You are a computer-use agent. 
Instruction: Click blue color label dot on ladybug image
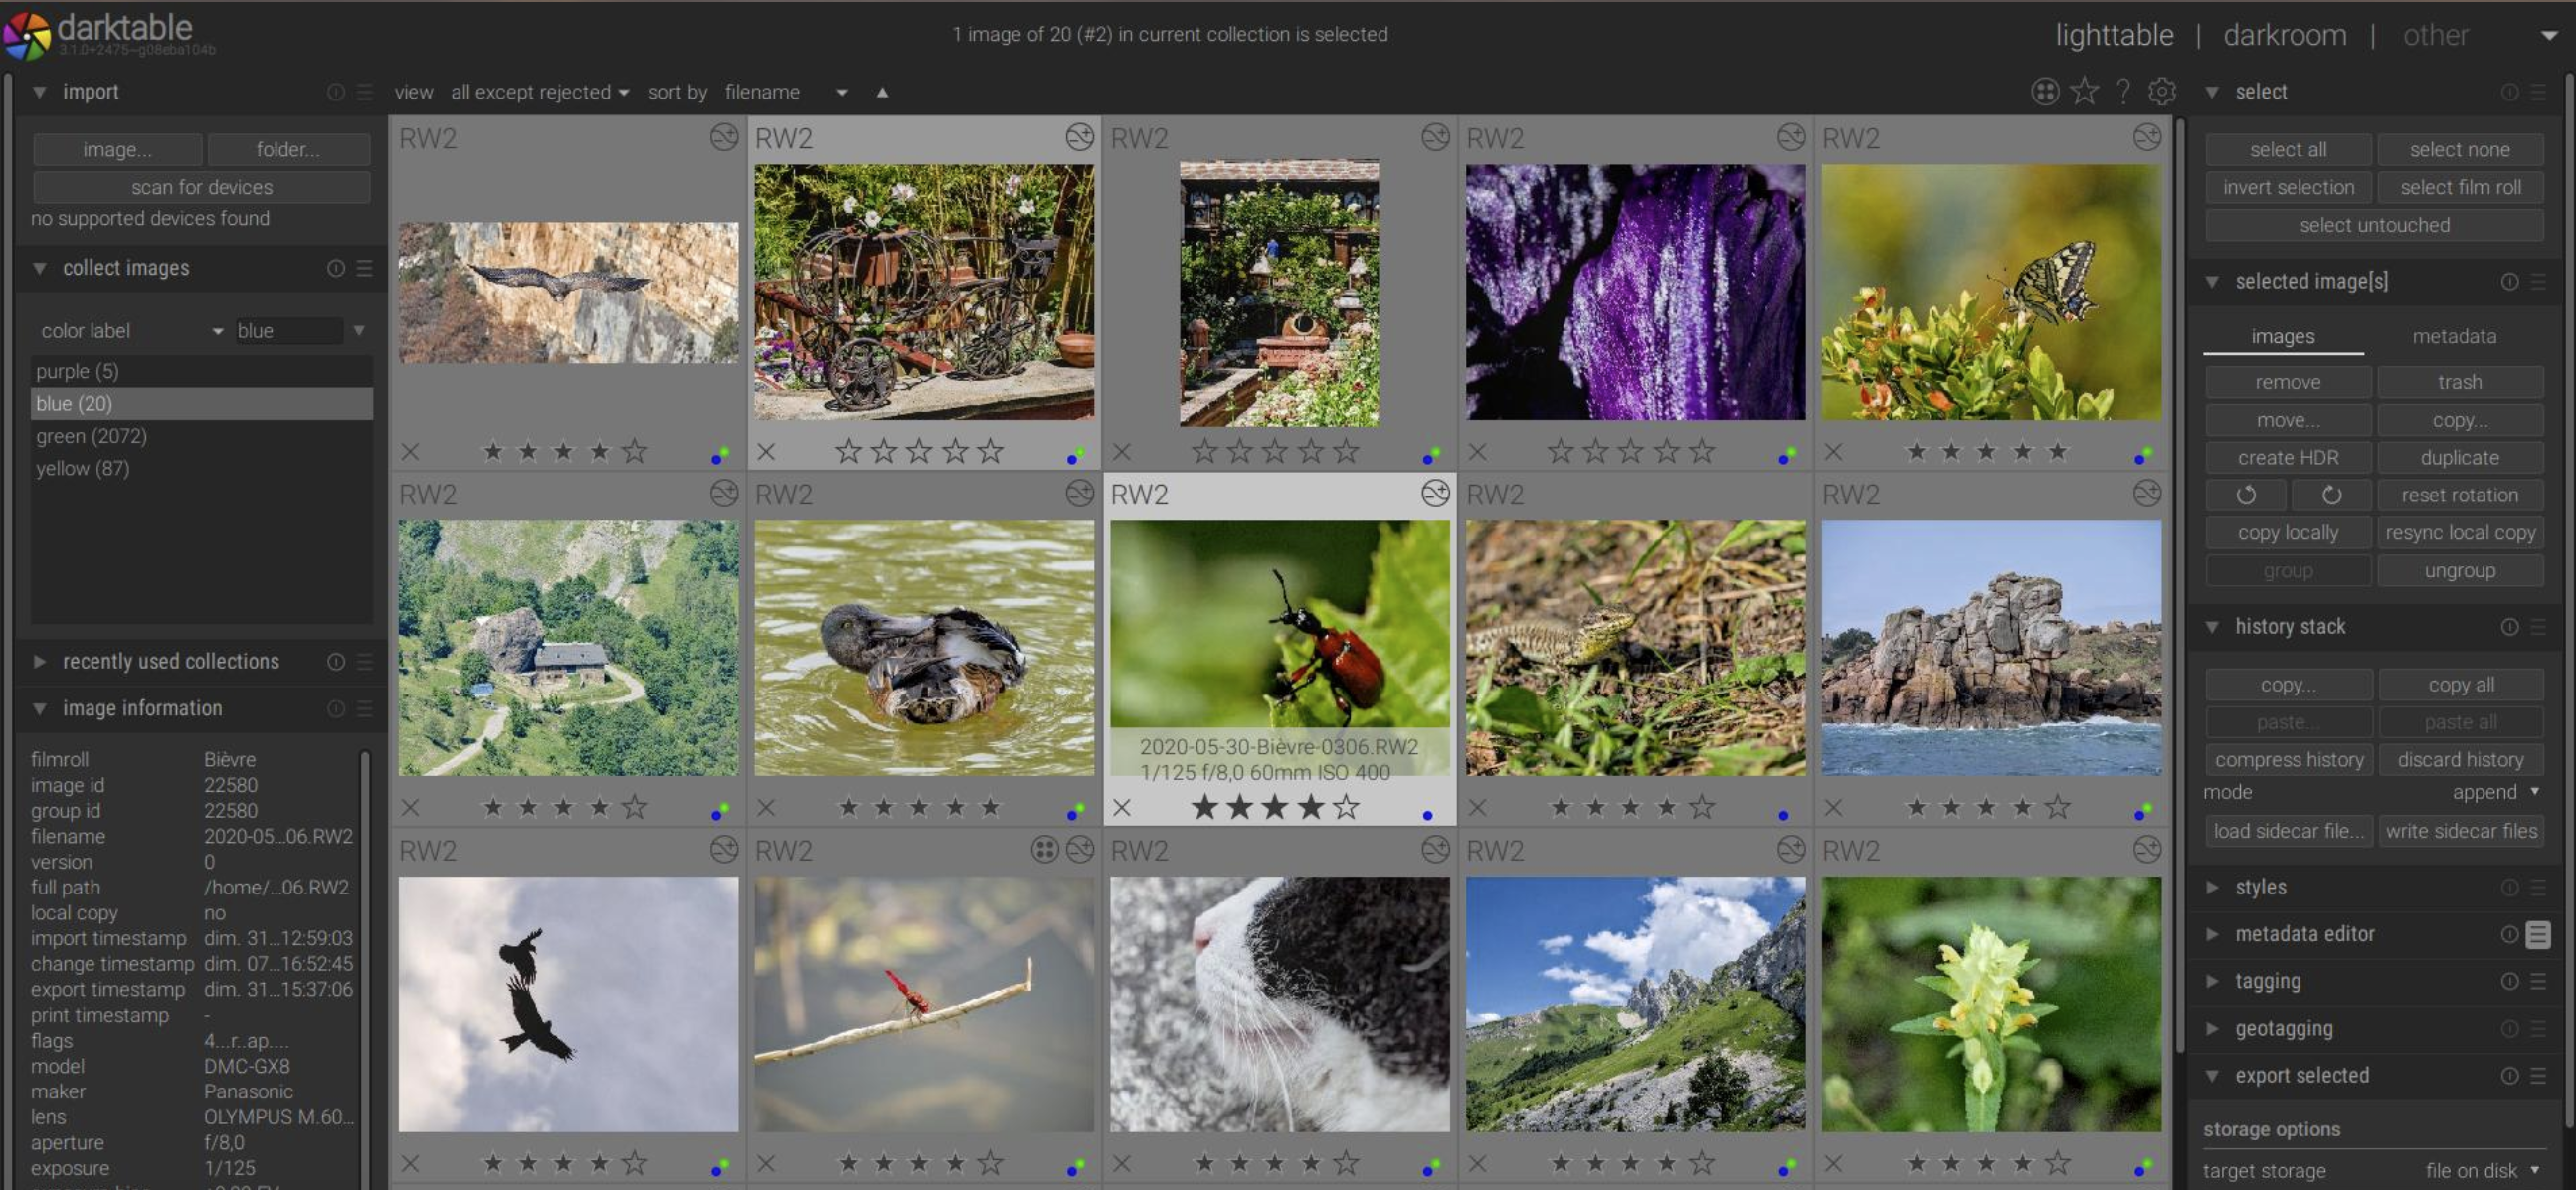click(x=1427, y=815)
